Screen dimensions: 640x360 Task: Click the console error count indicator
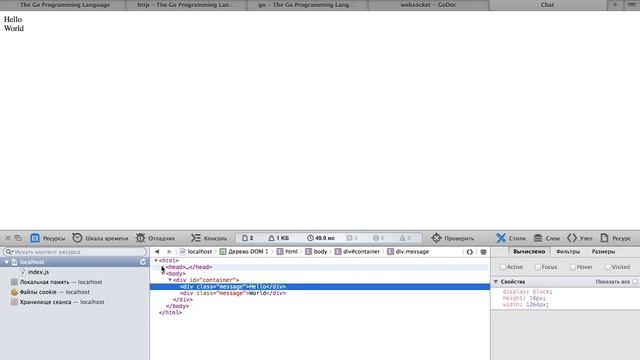click(x=378, y=238)
